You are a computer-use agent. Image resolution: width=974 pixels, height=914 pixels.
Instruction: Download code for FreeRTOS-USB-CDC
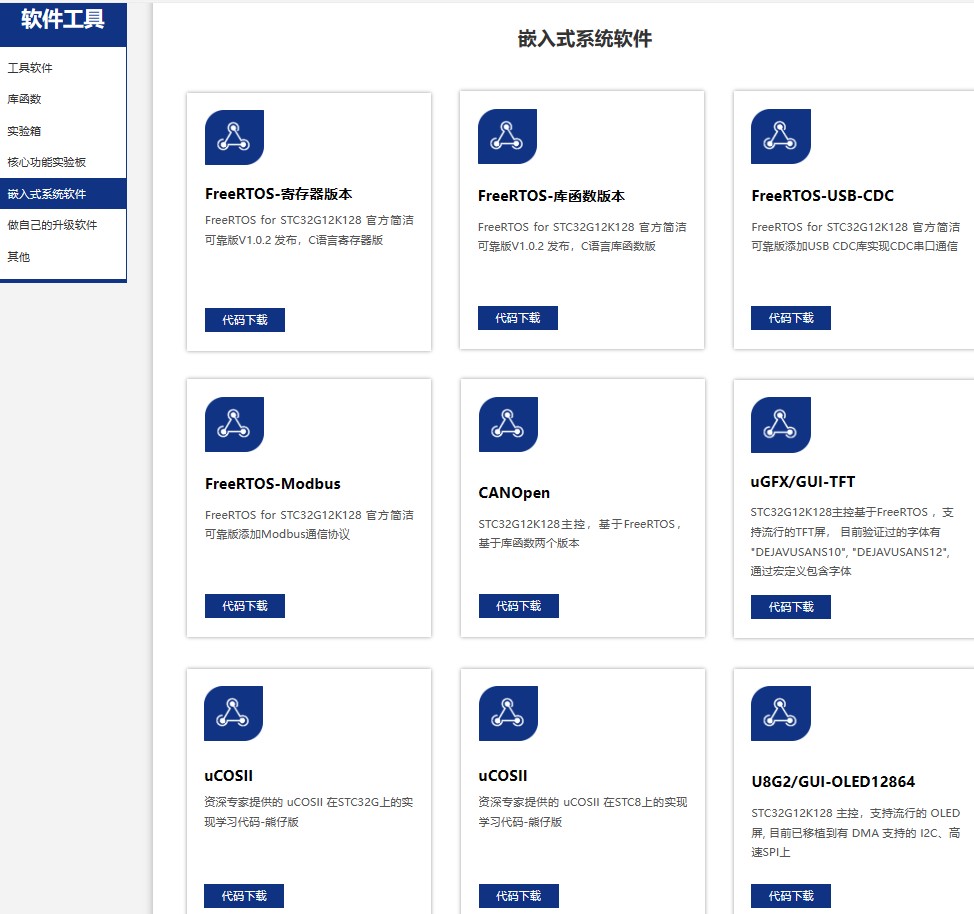(x=791, y=318)
